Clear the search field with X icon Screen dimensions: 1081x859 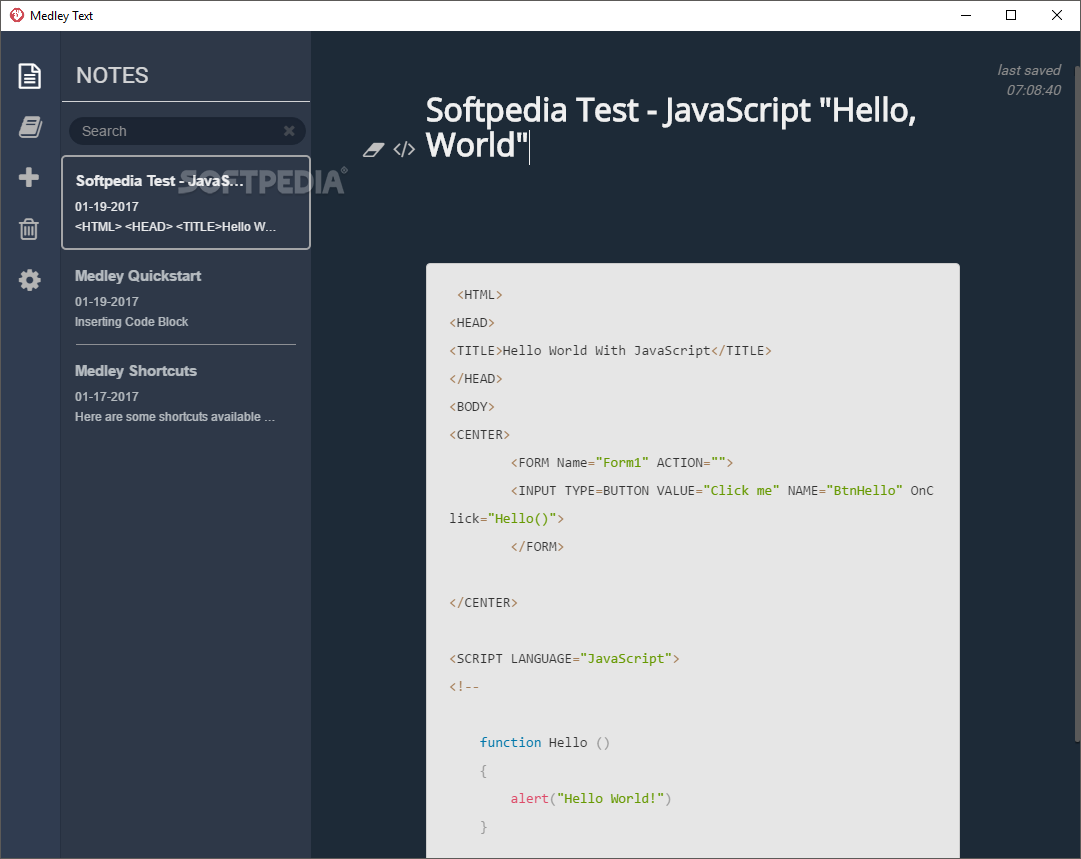(x=289, y=130)
